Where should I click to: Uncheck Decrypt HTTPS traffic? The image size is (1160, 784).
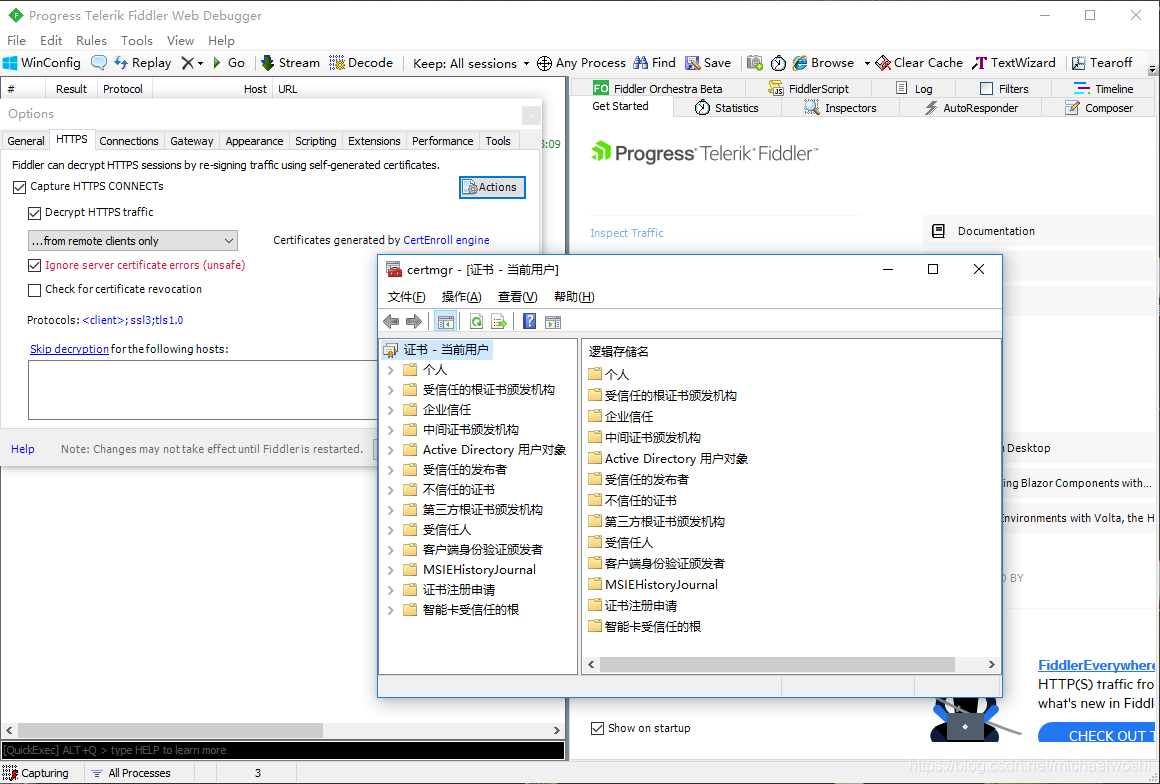34,213
